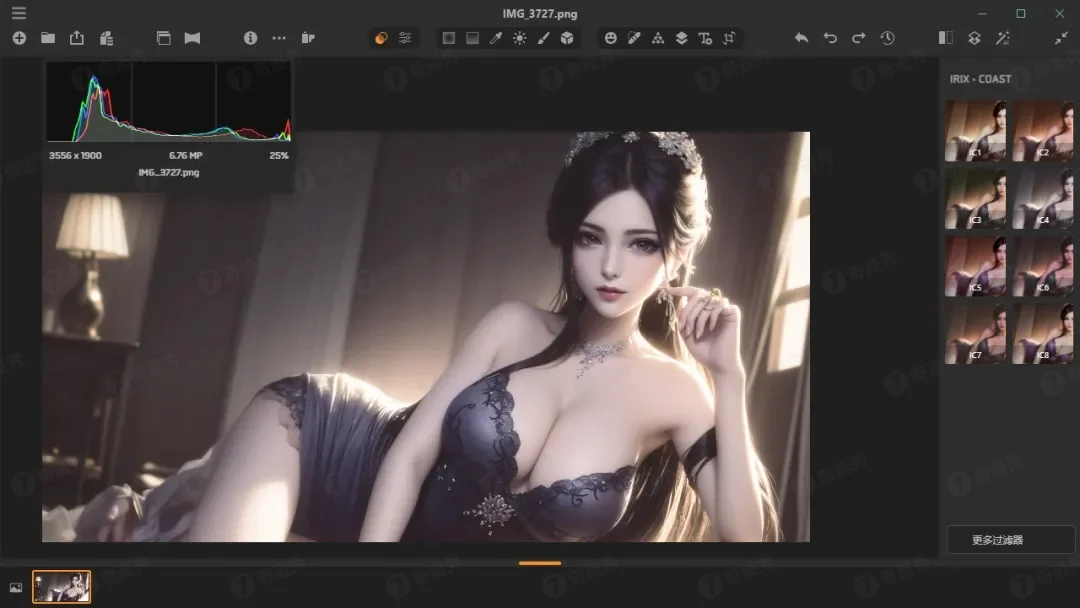Select the IMG_3727 filmstrip thumbnail
This screenshot has height=608, width=1080.
[x=62, y=587]
